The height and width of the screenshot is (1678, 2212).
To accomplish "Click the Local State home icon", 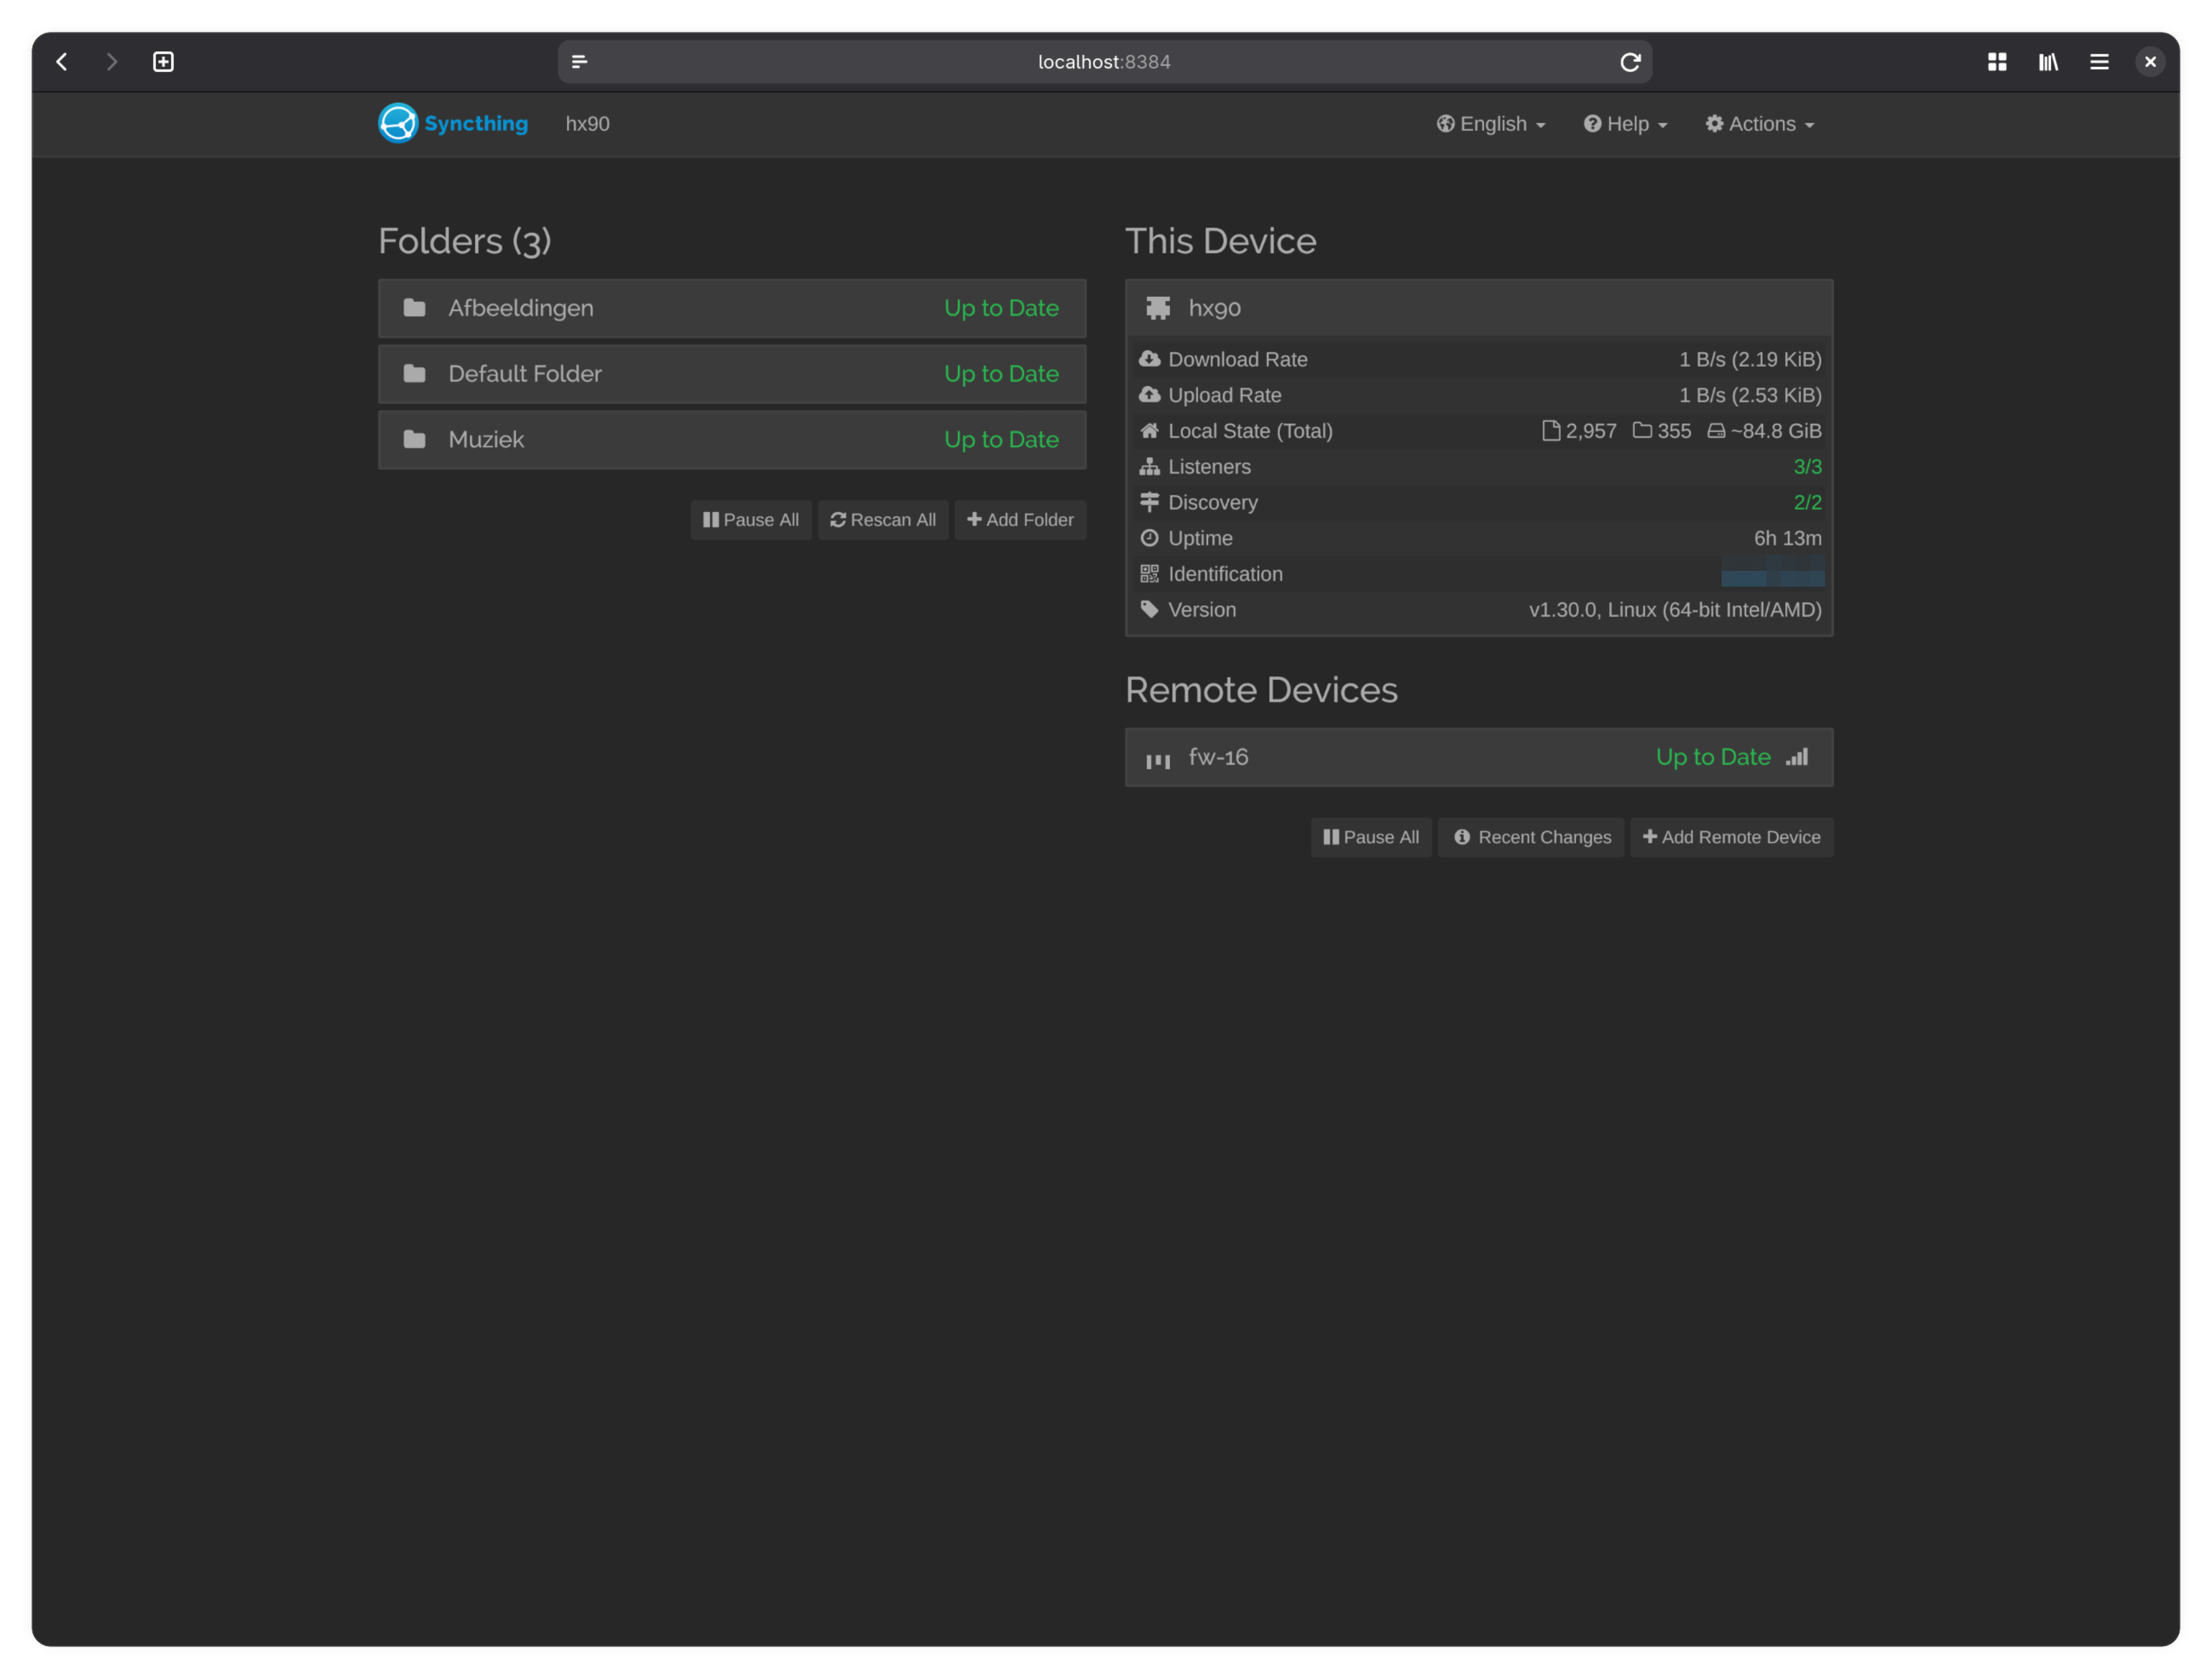I will point(1149,431).
